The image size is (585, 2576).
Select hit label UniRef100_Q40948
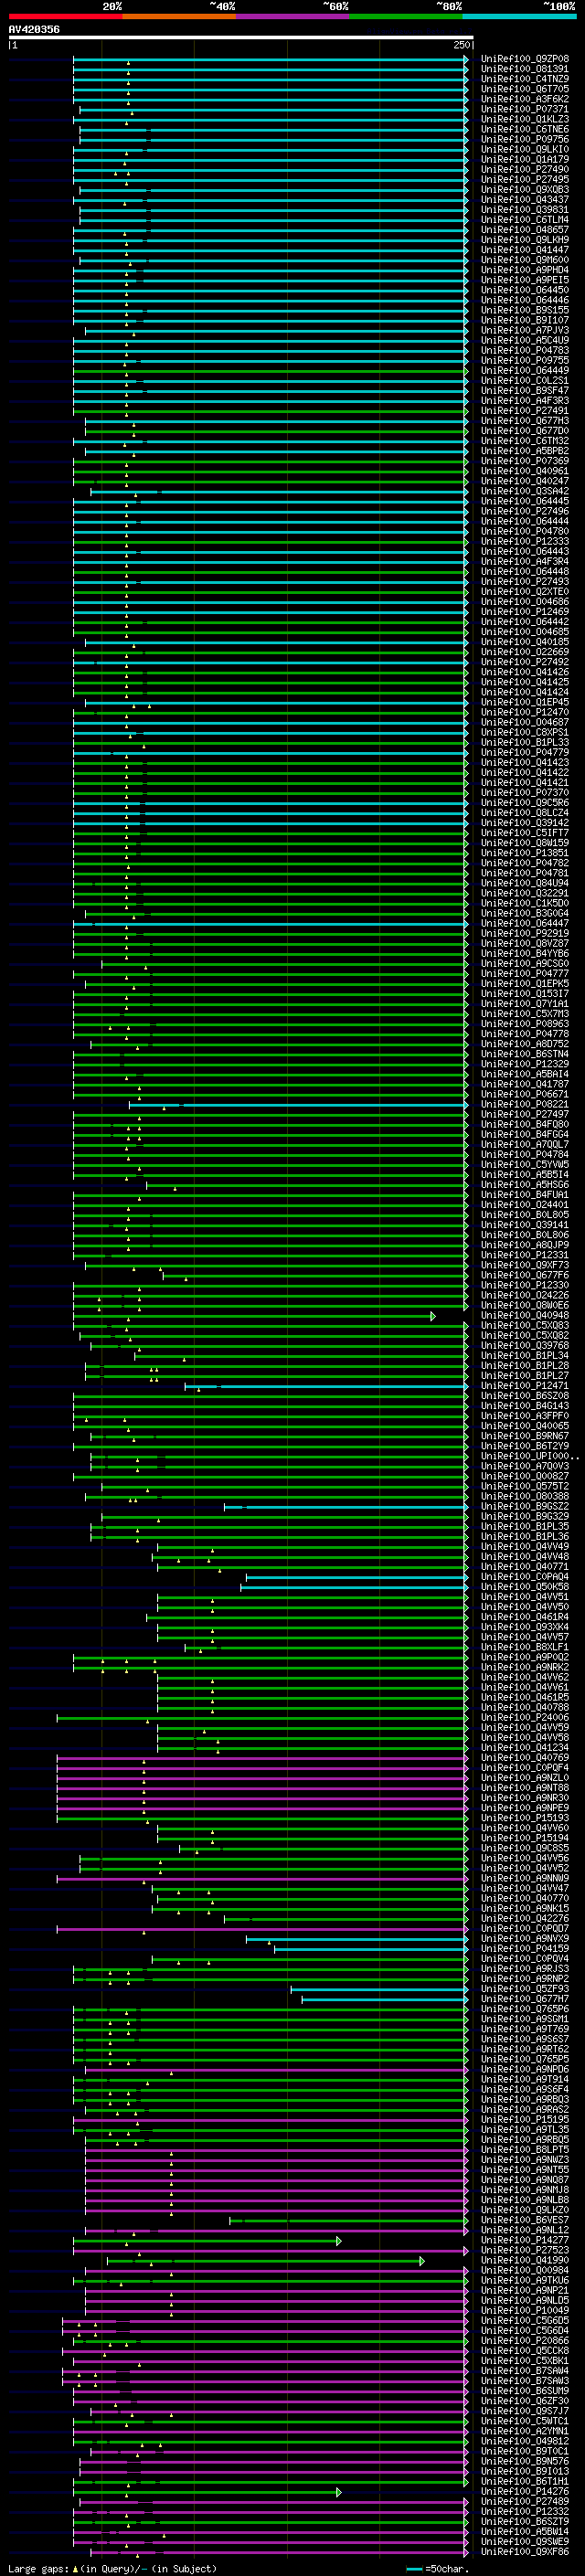pos(525,1316)
